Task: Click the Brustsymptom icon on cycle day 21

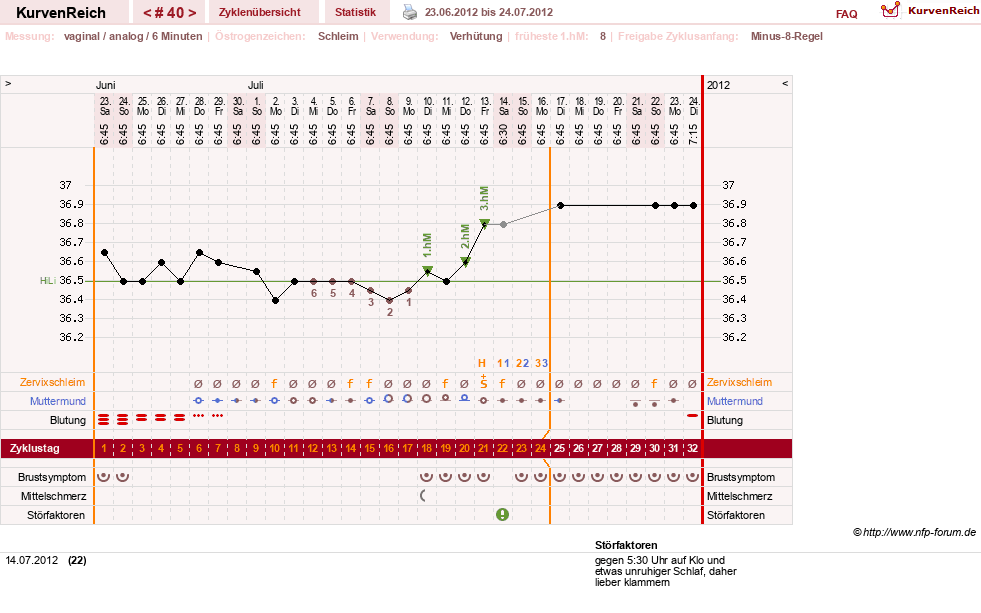Action: (484, 477)
